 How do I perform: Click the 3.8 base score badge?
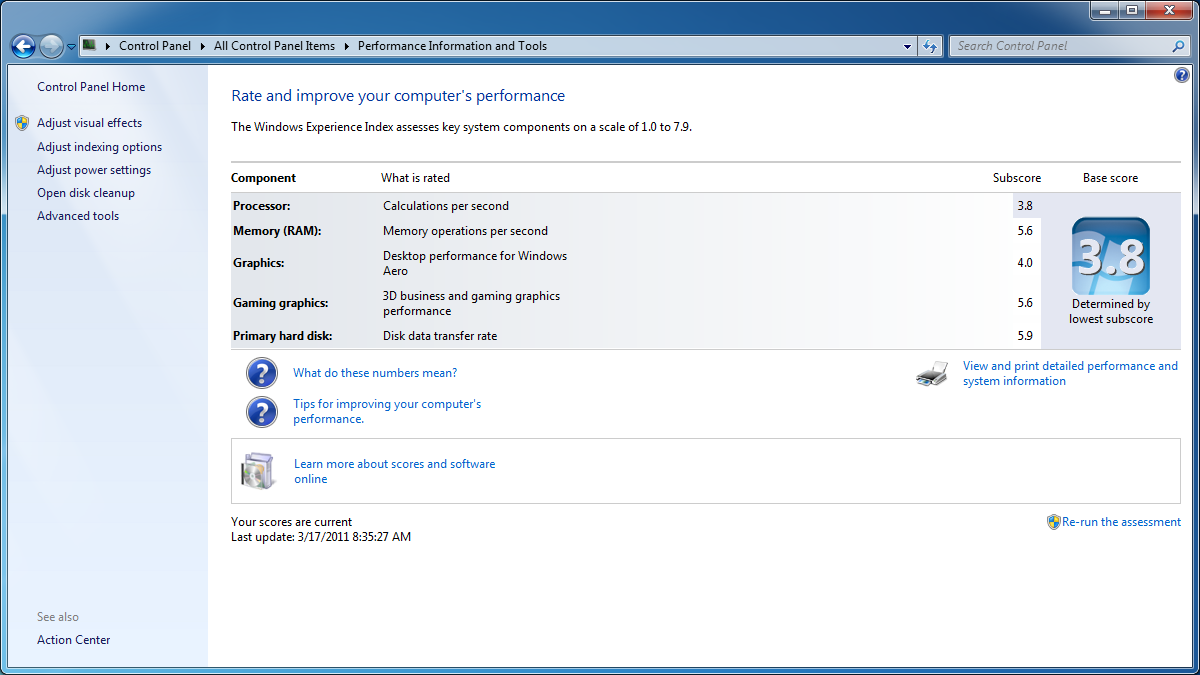coord(1110,257)
